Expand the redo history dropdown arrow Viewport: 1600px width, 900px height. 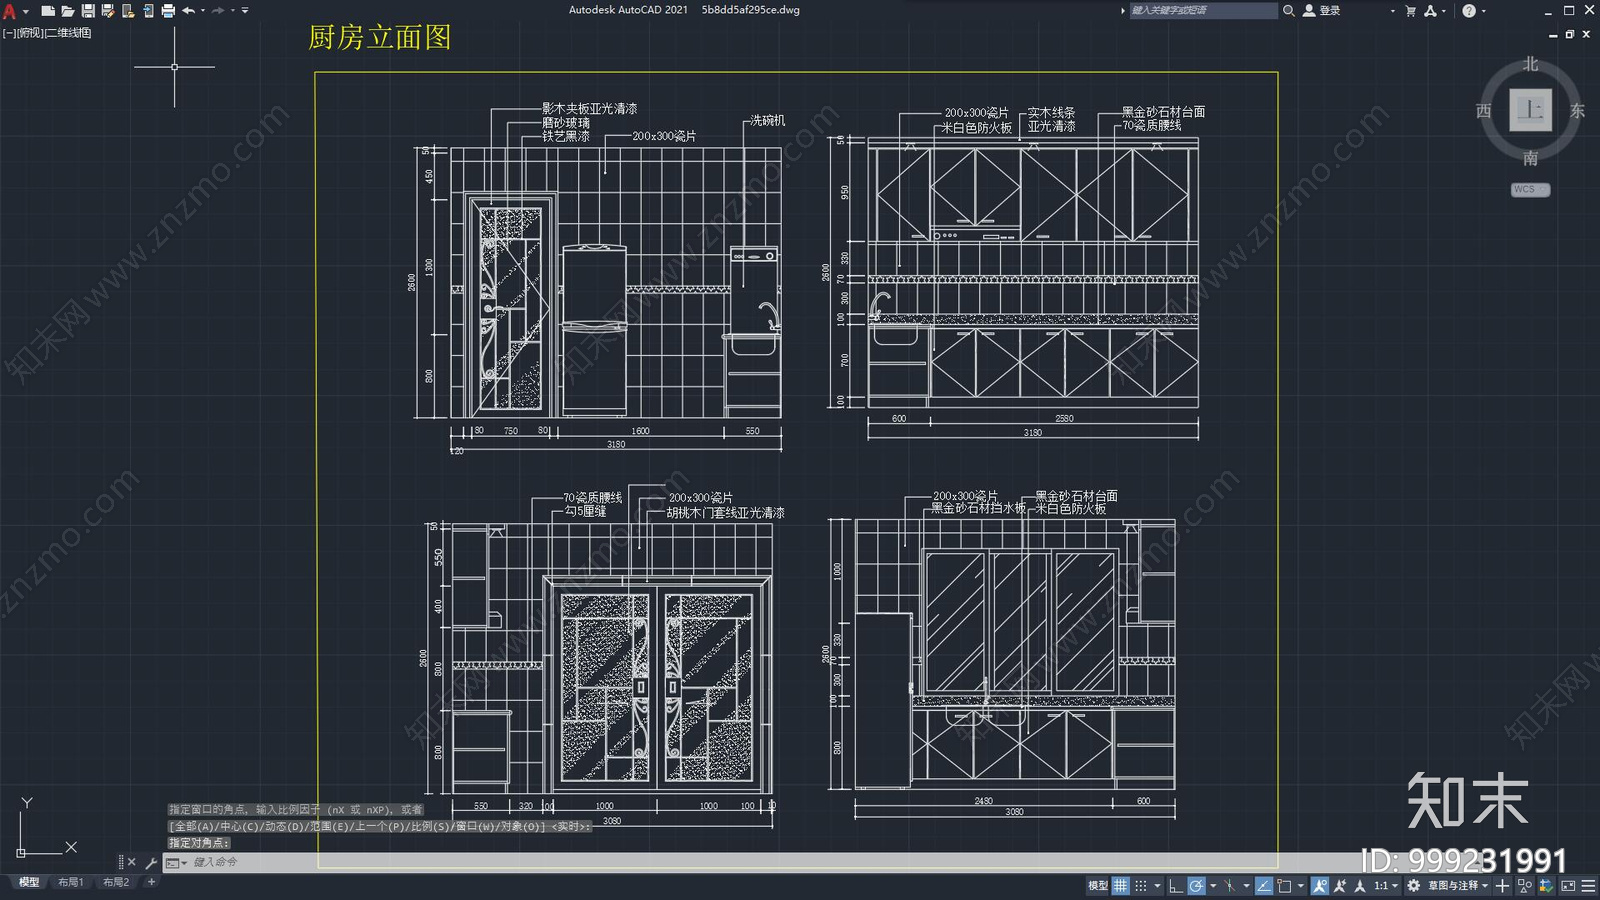[x=233, y=11]
